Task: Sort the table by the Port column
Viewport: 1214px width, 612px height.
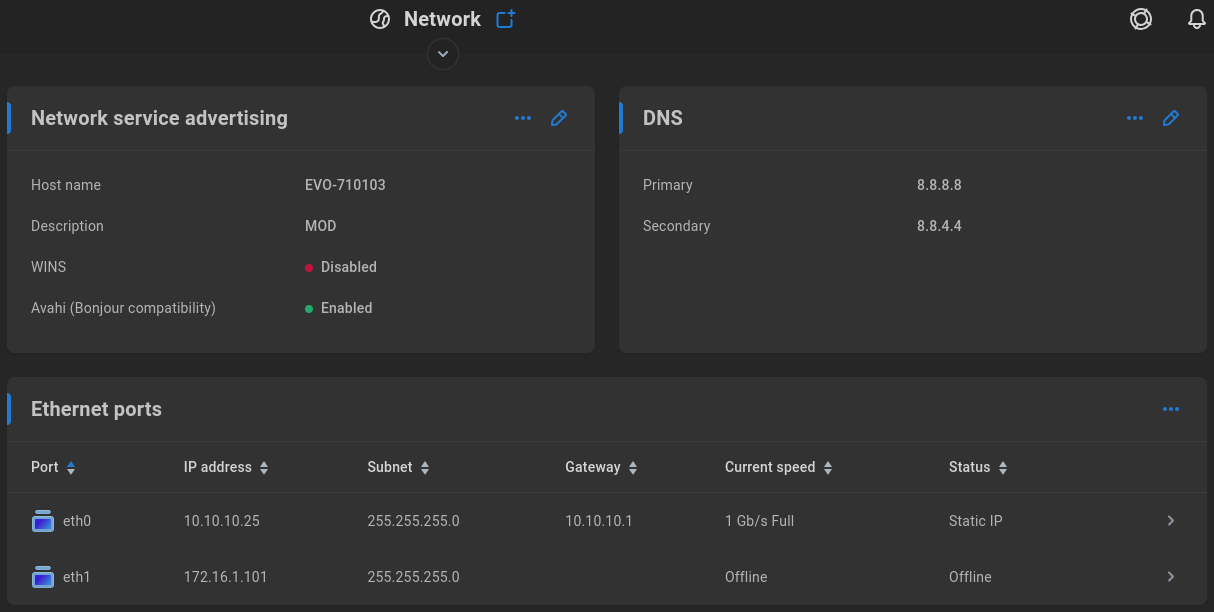Action: tap(53, 467)
